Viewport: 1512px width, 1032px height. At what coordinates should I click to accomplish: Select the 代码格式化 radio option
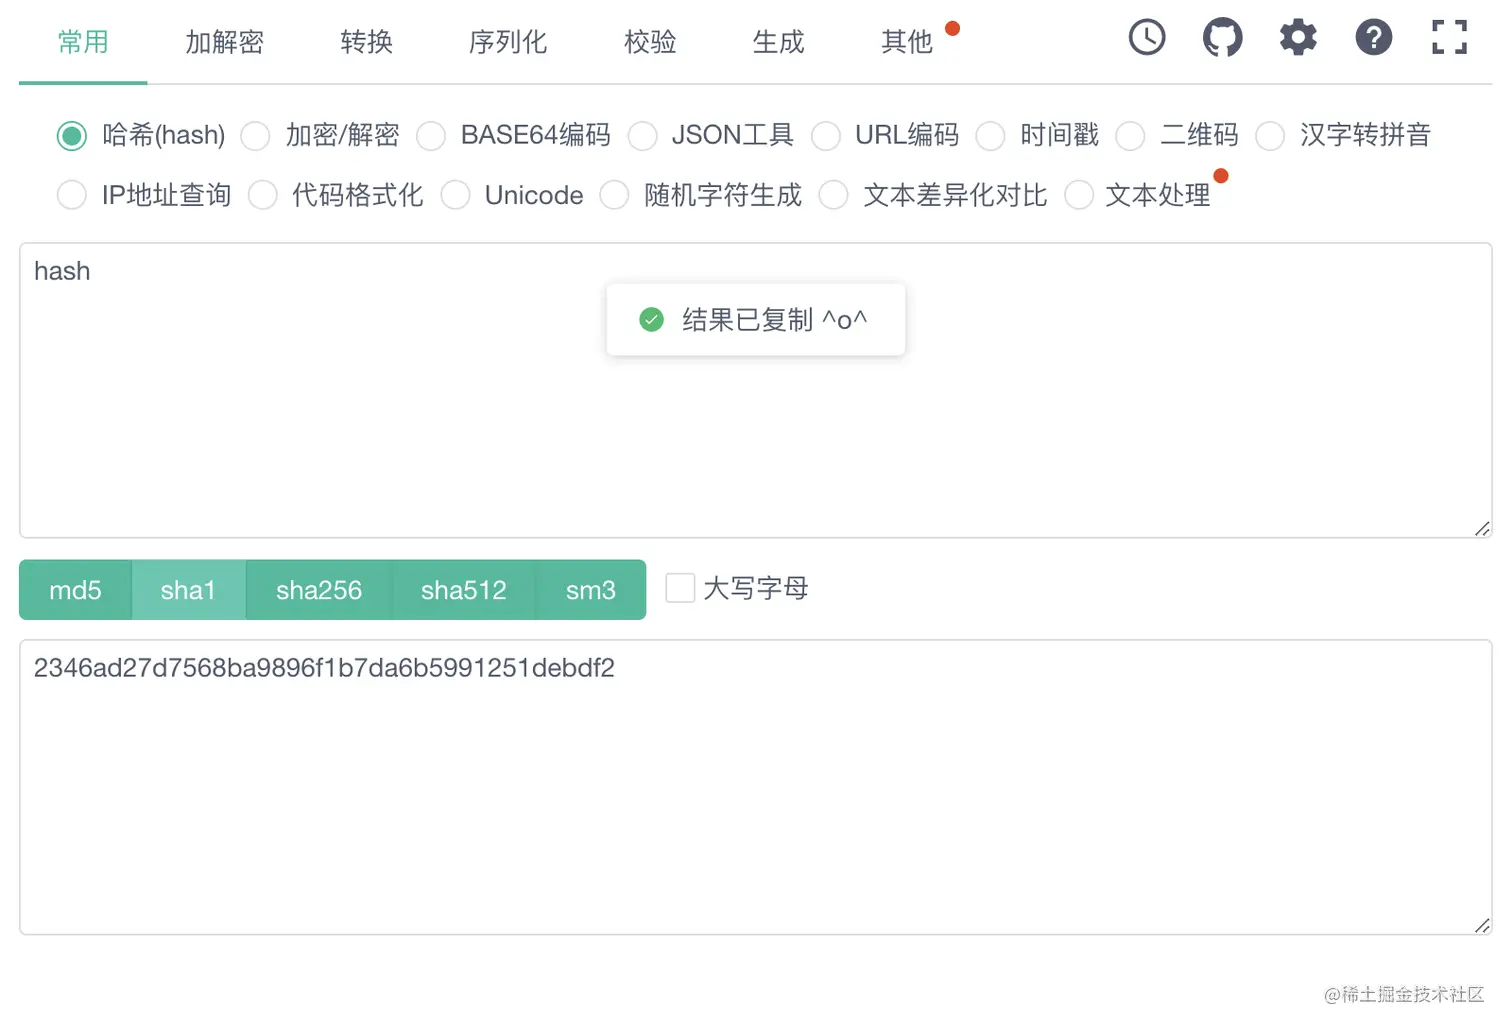point(263,195)
